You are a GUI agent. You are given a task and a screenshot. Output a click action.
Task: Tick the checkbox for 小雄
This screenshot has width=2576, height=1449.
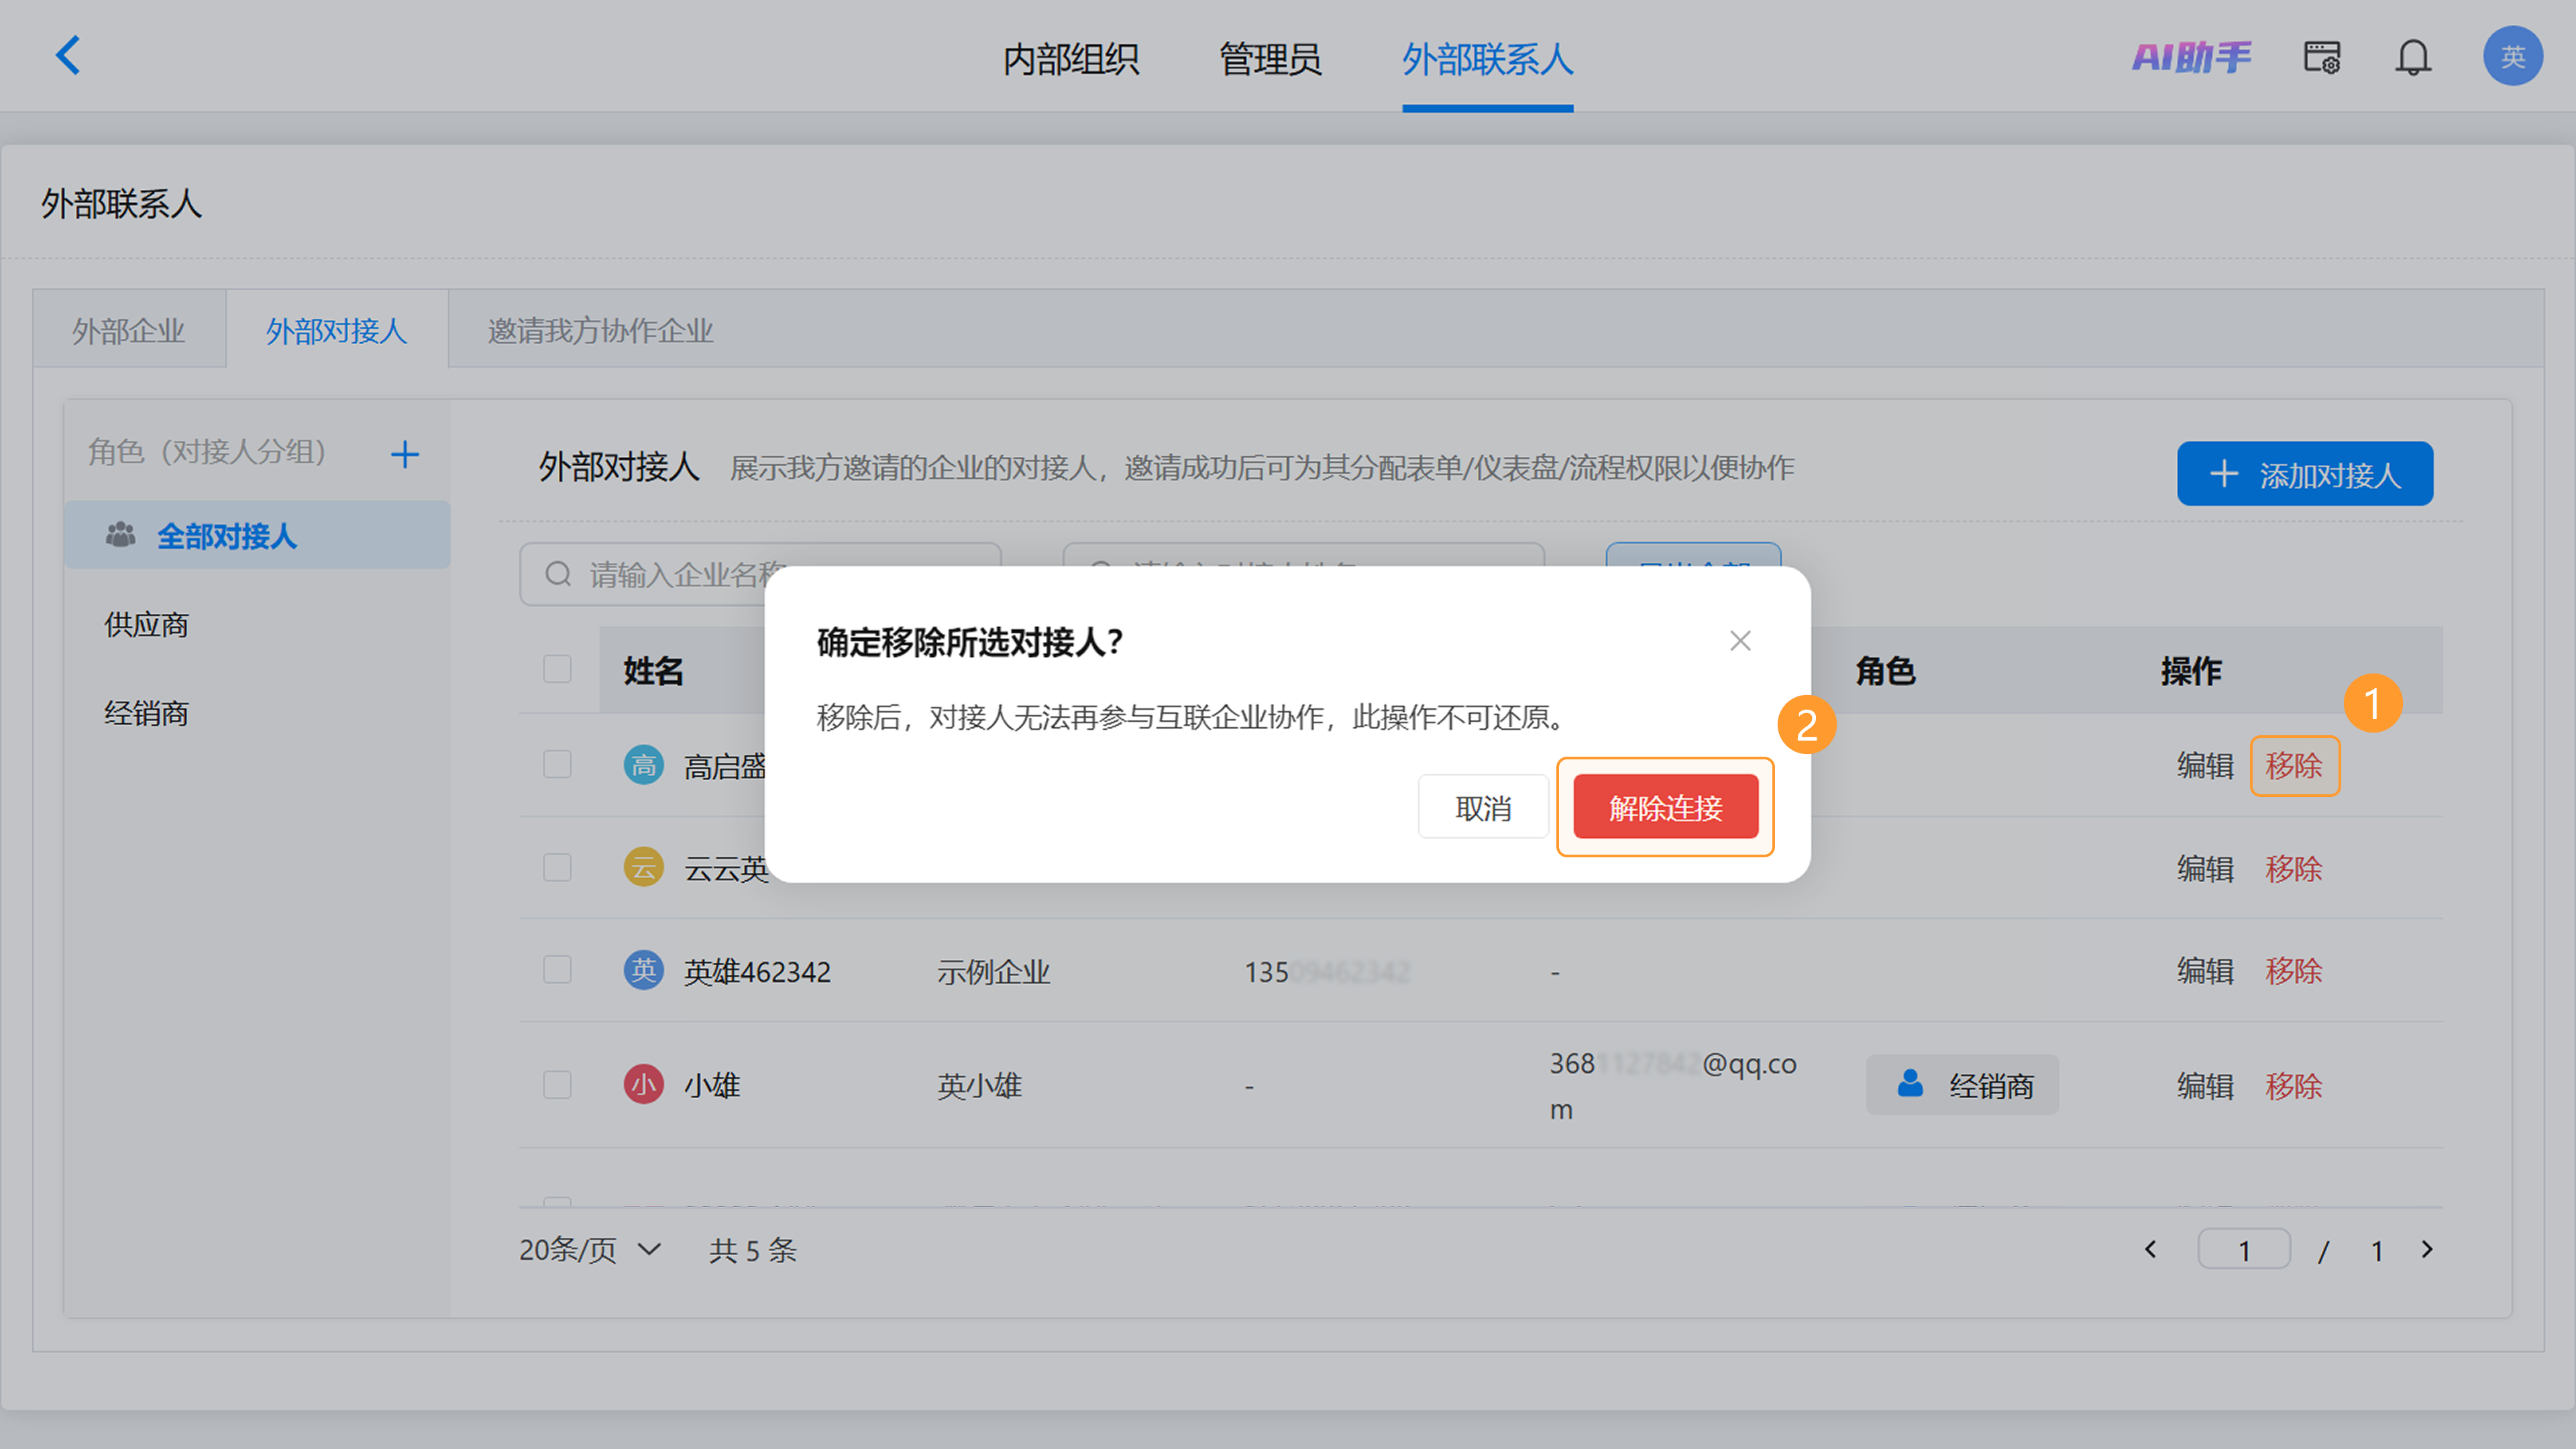coord(557,1085)
